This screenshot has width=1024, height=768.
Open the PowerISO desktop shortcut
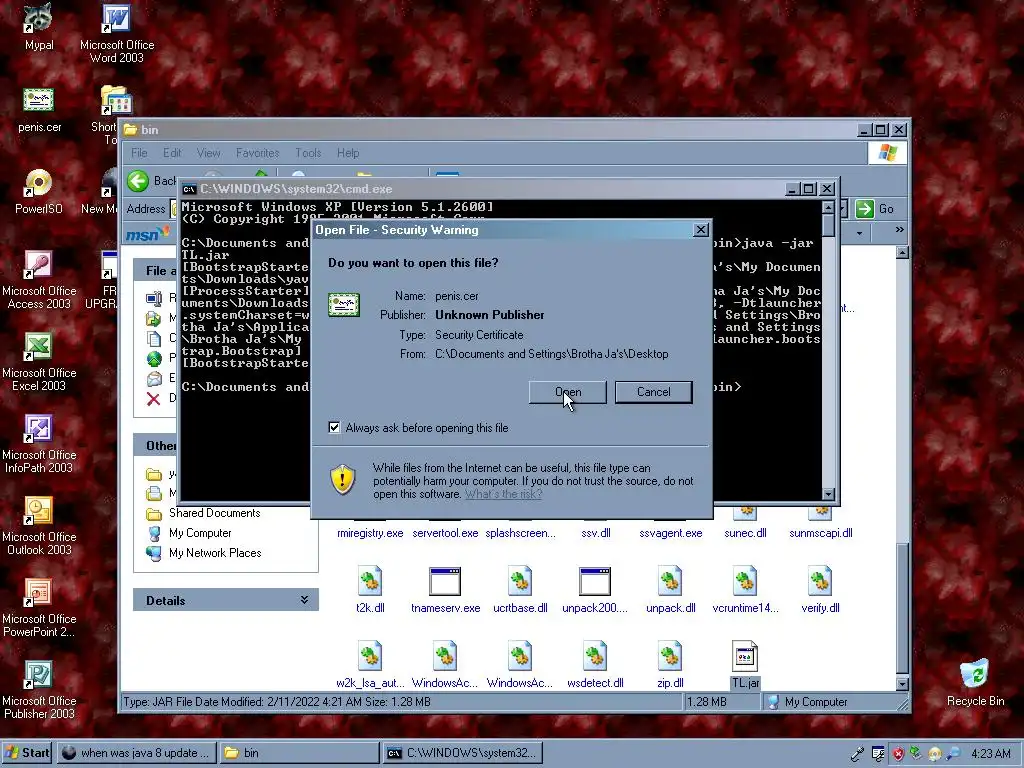[x=39, y=191]
